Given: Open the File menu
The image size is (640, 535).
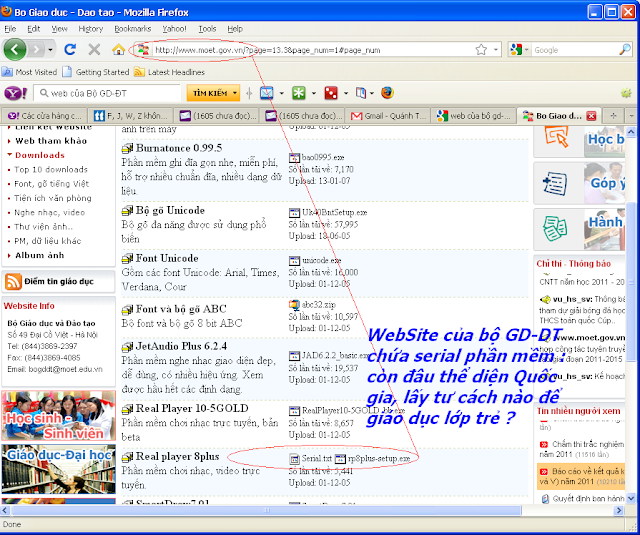Looking at the screenshot, I should click(x=10, y=29).
